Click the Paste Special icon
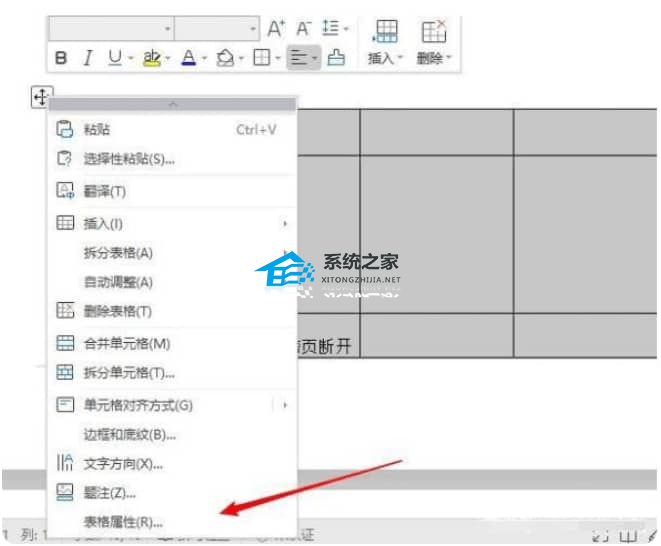The image size is (661, 546). click(65, 159)
